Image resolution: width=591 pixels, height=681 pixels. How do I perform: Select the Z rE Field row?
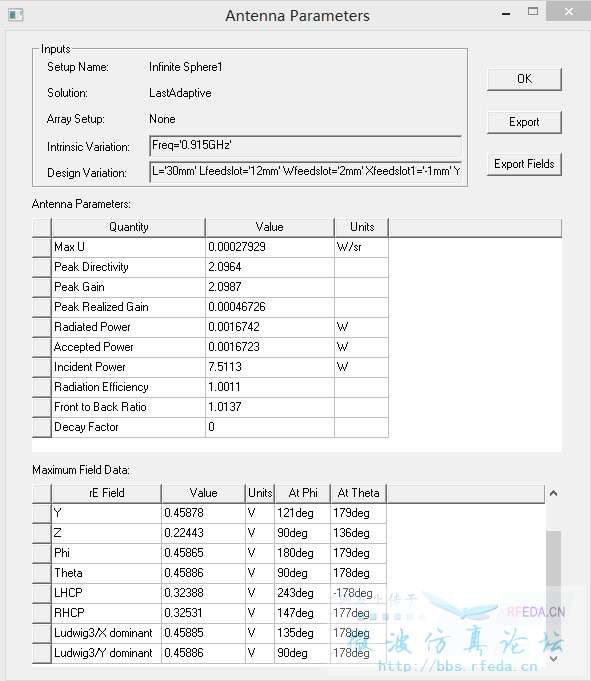(209, 533)
